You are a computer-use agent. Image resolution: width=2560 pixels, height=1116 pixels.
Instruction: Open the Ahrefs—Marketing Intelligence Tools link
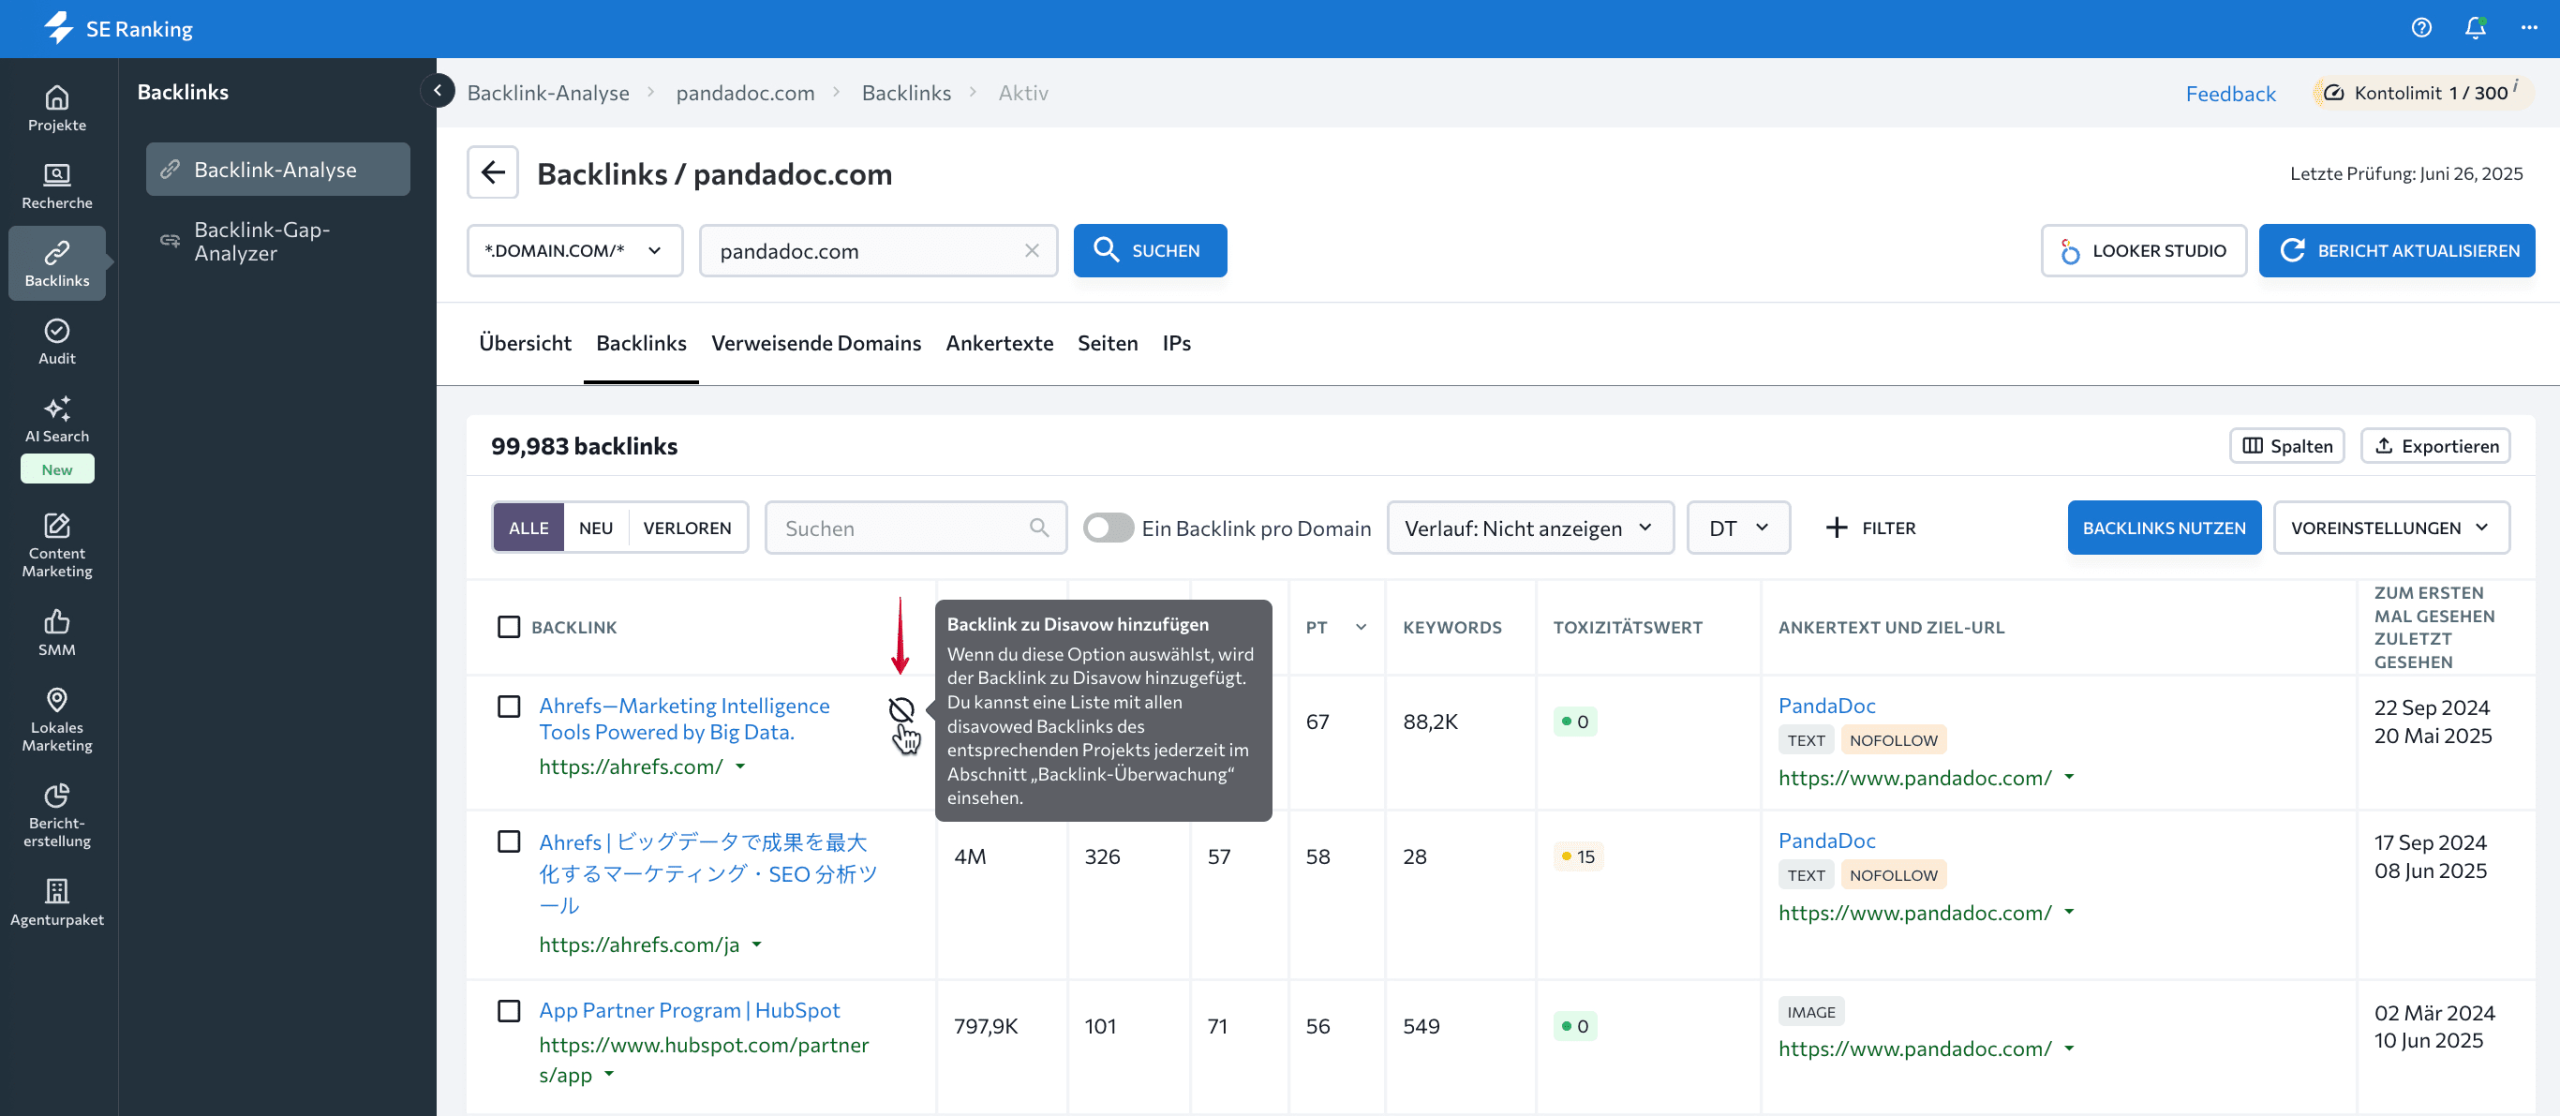pos(685,719)
